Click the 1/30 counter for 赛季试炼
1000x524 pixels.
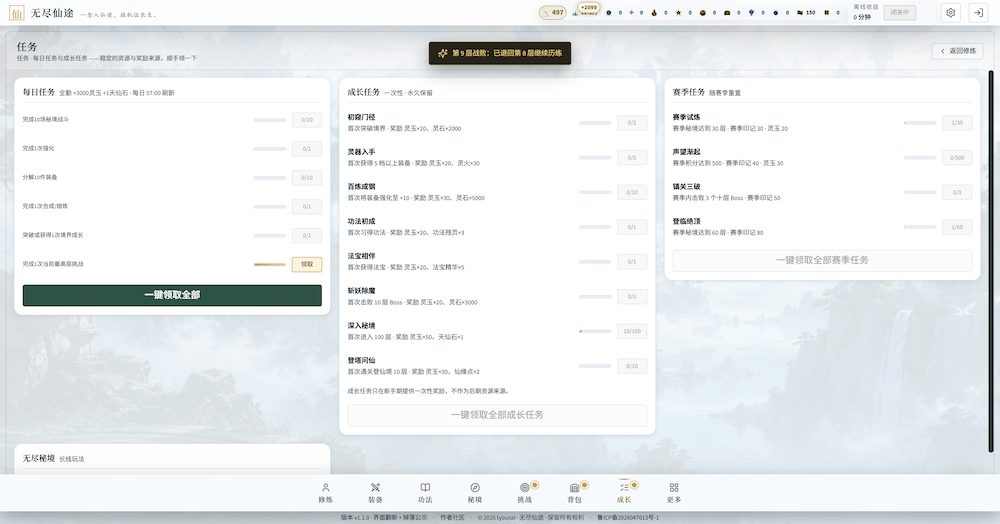(957, 122)
